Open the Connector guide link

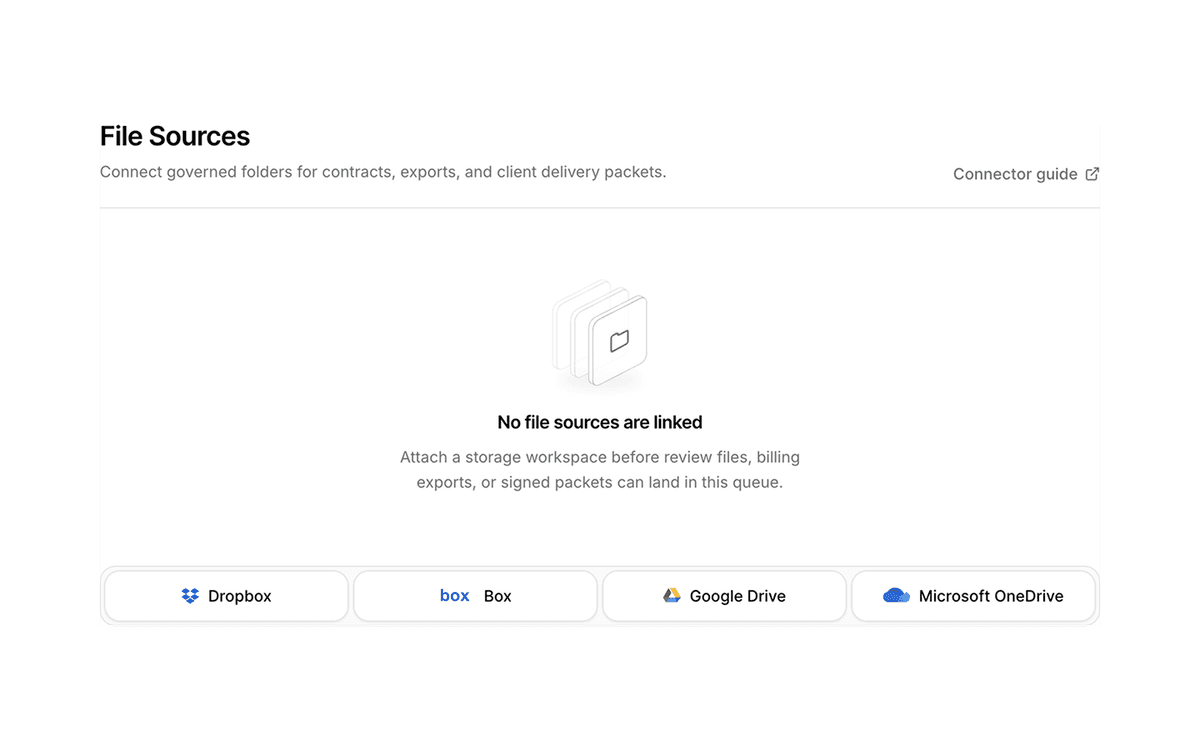tap(1026, 174)
